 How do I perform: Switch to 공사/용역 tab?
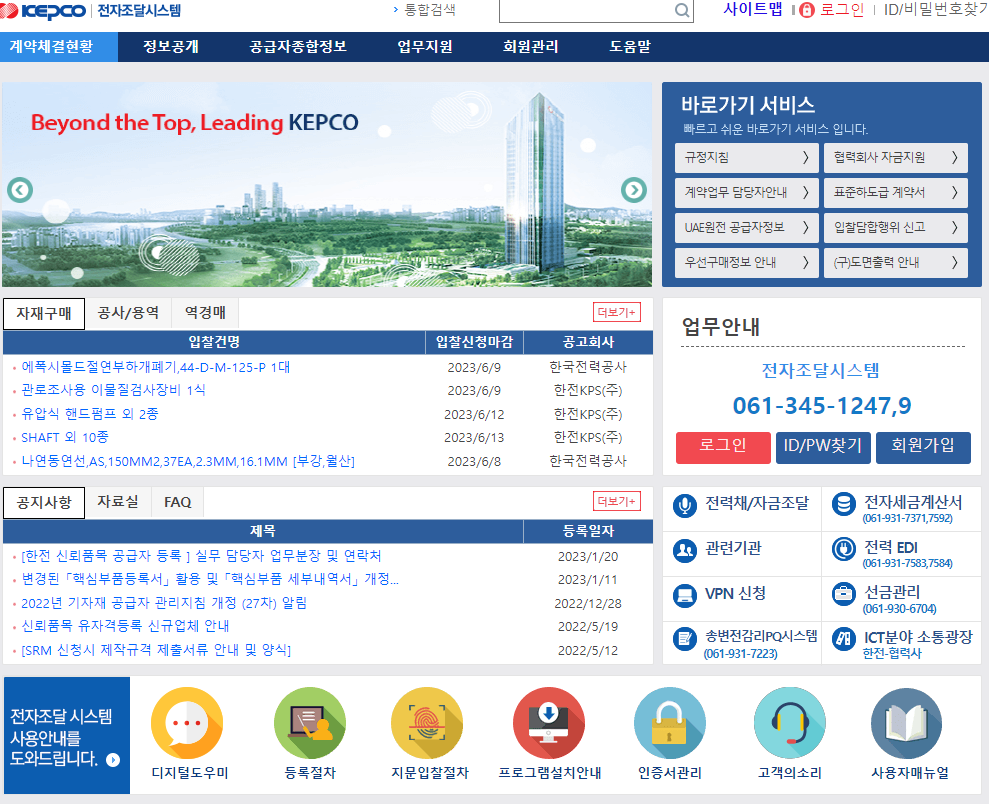pyautogui.click(x=128, y=313)
